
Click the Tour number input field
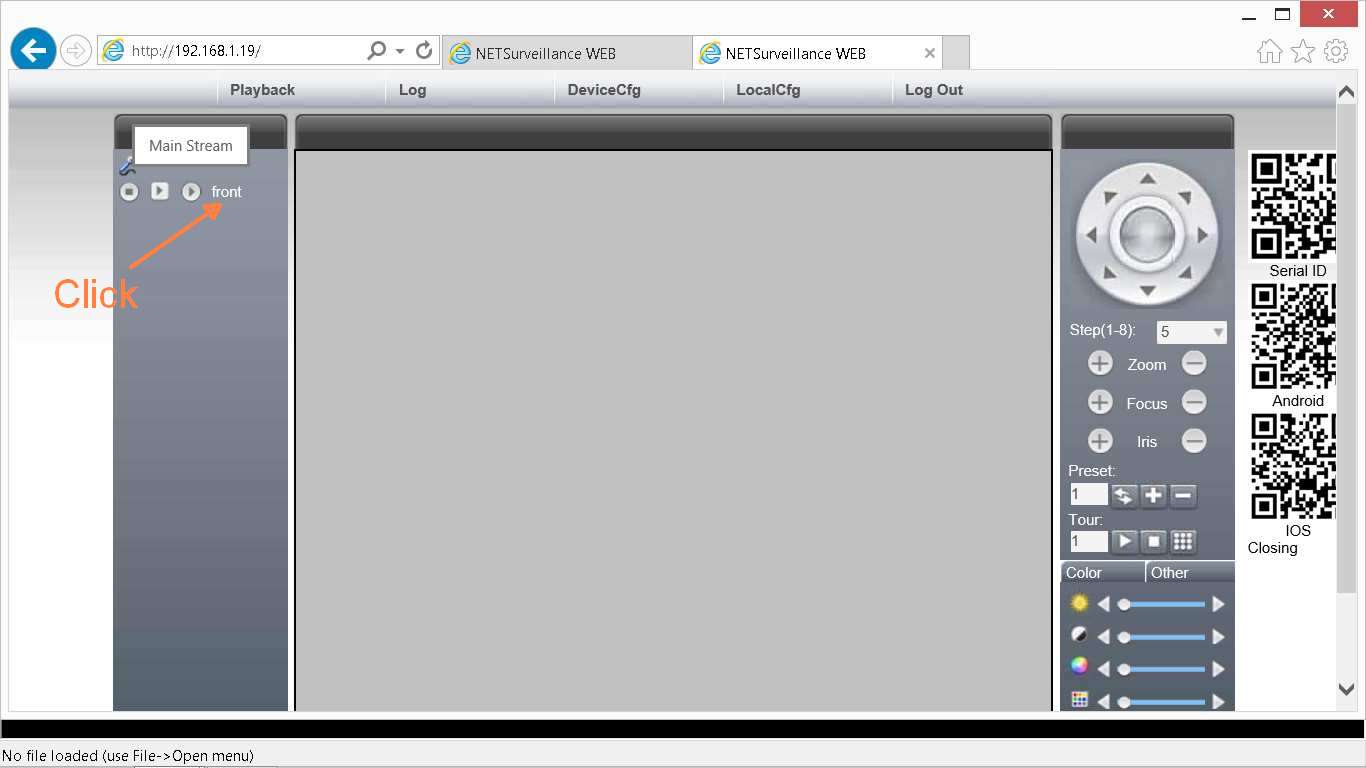[1088, 542]
